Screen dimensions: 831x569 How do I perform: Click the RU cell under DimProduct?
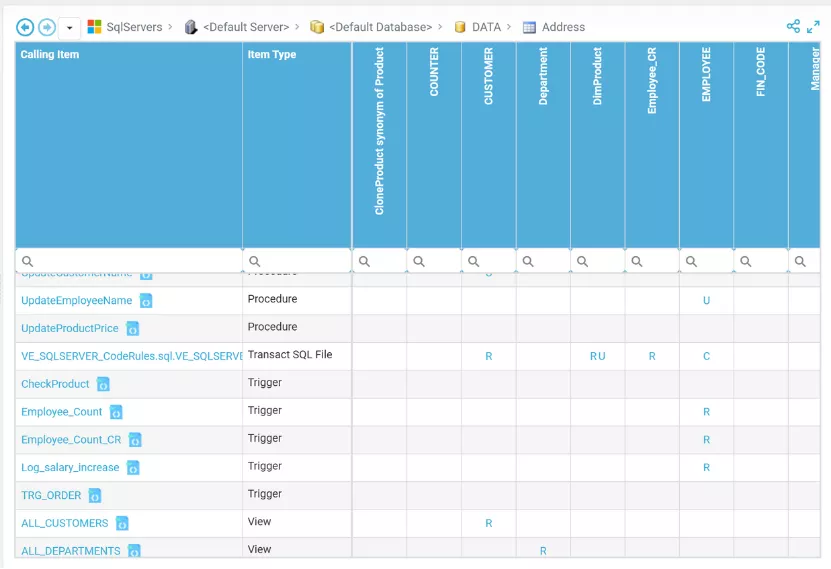(x=597, y=357)
